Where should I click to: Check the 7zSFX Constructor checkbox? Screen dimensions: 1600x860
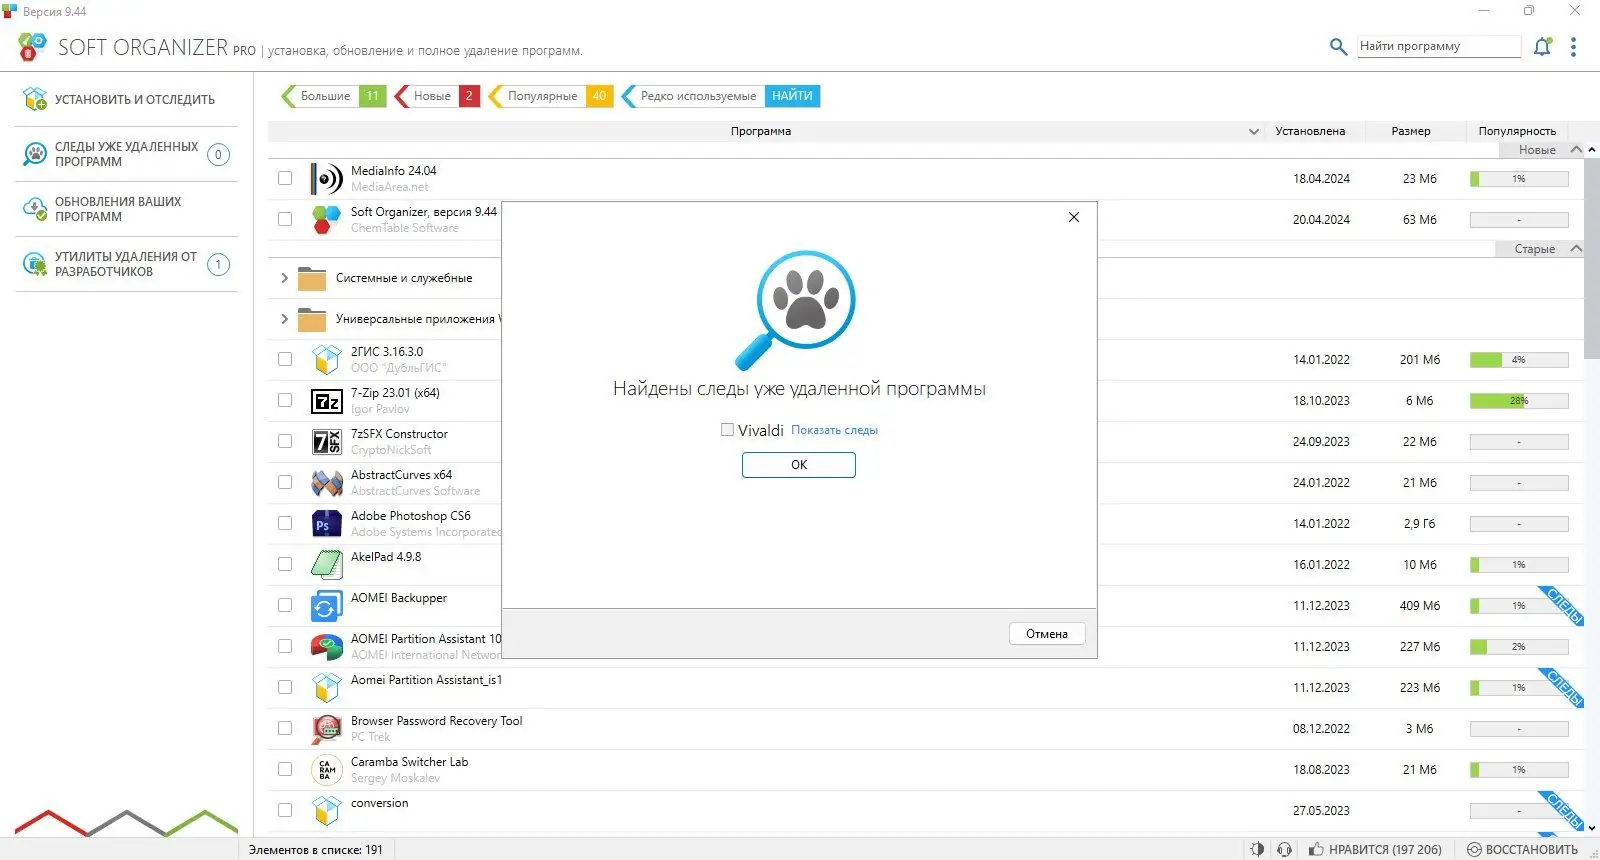click(285, 442)
